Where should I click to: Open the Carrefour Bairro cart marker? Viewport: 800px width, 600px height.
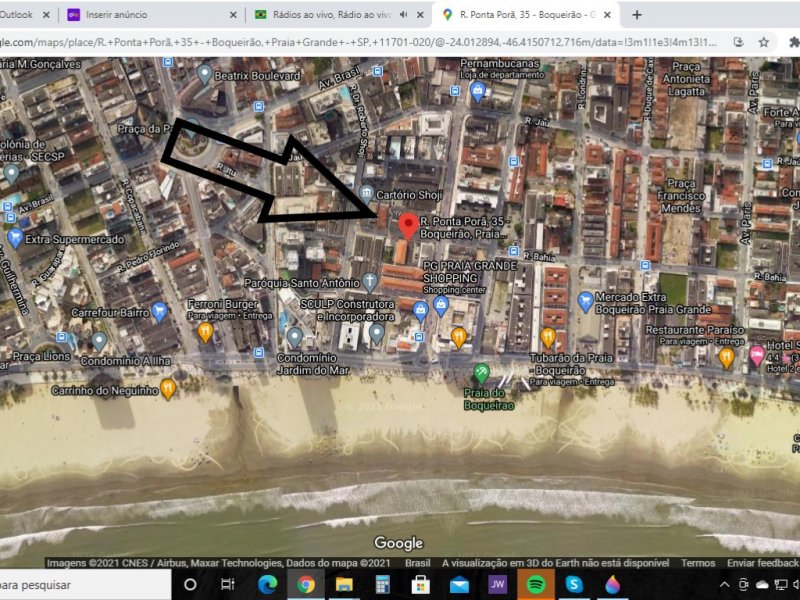(x=160, y=312)
